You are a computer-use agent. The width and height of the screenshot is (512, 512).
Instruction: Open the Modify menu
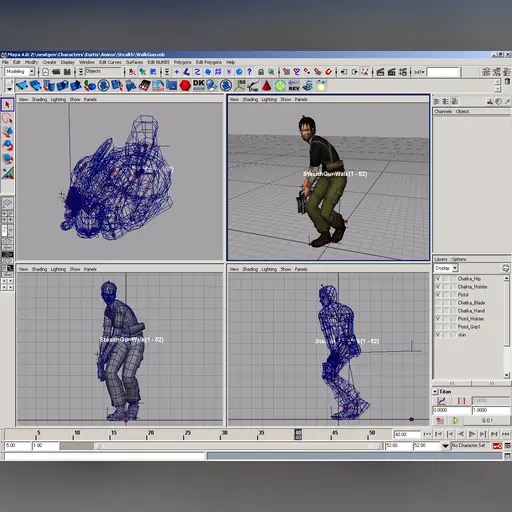[32, 62]
